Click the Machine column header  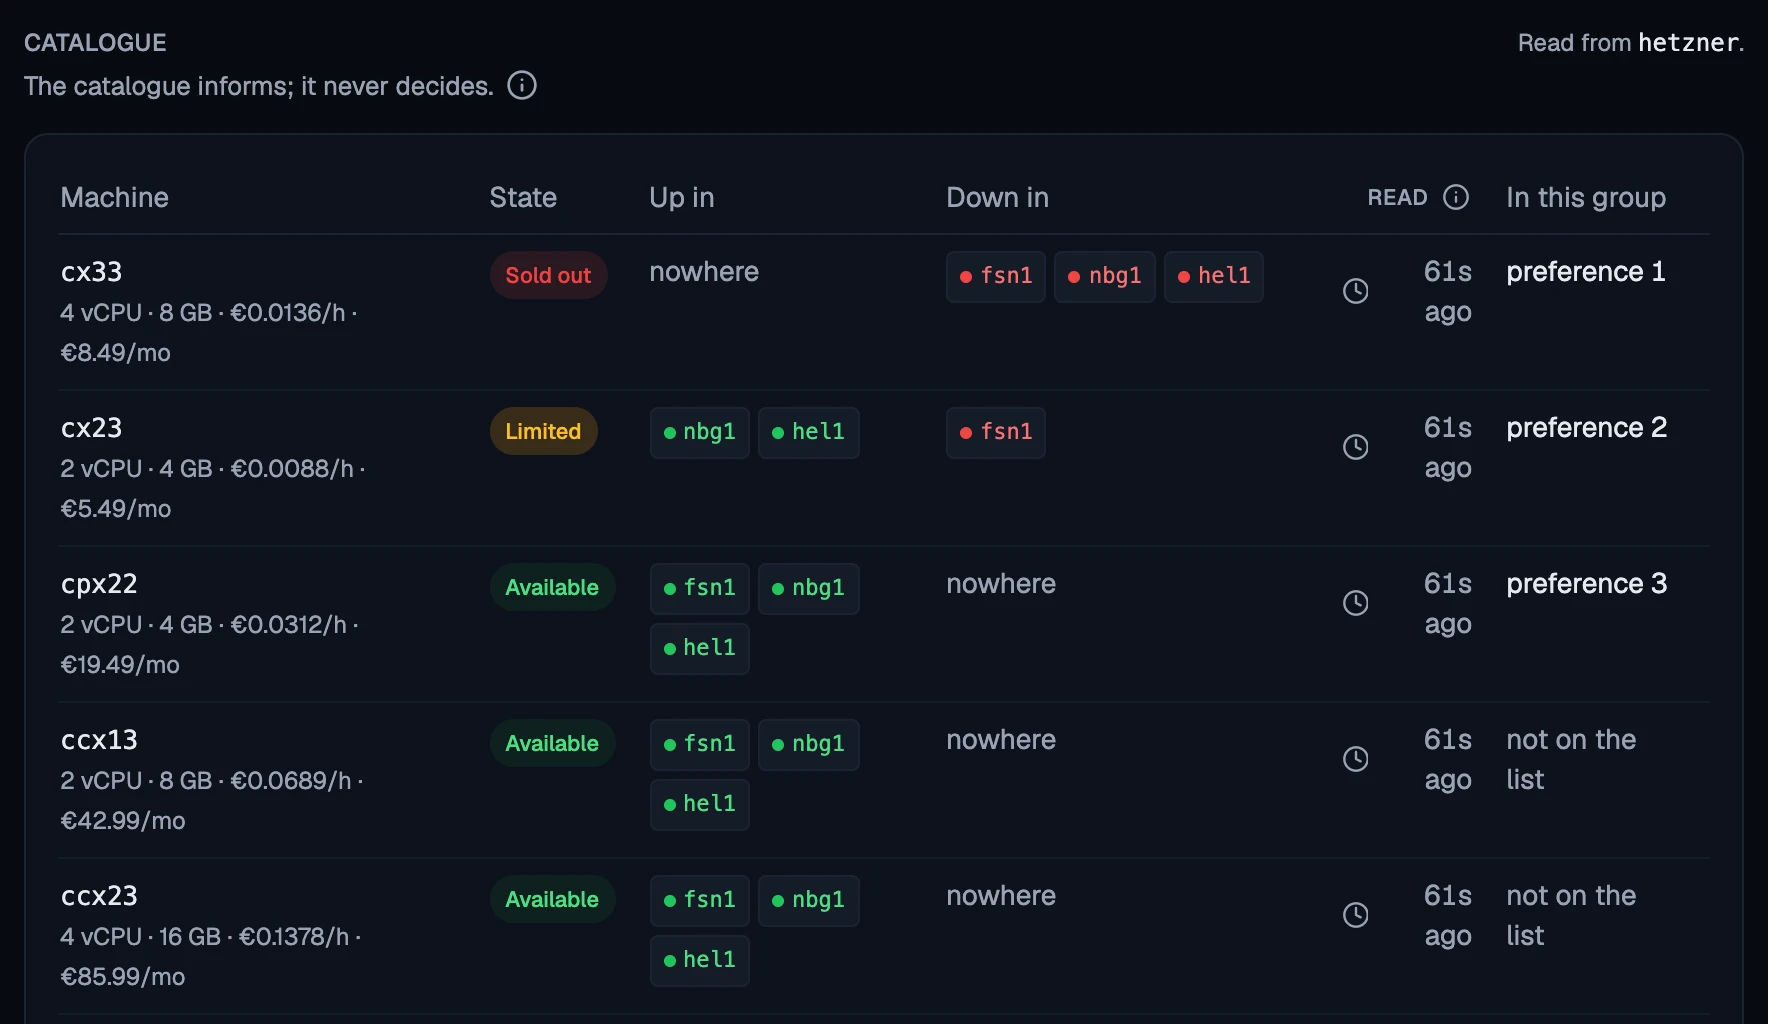(x=115, y=197)
